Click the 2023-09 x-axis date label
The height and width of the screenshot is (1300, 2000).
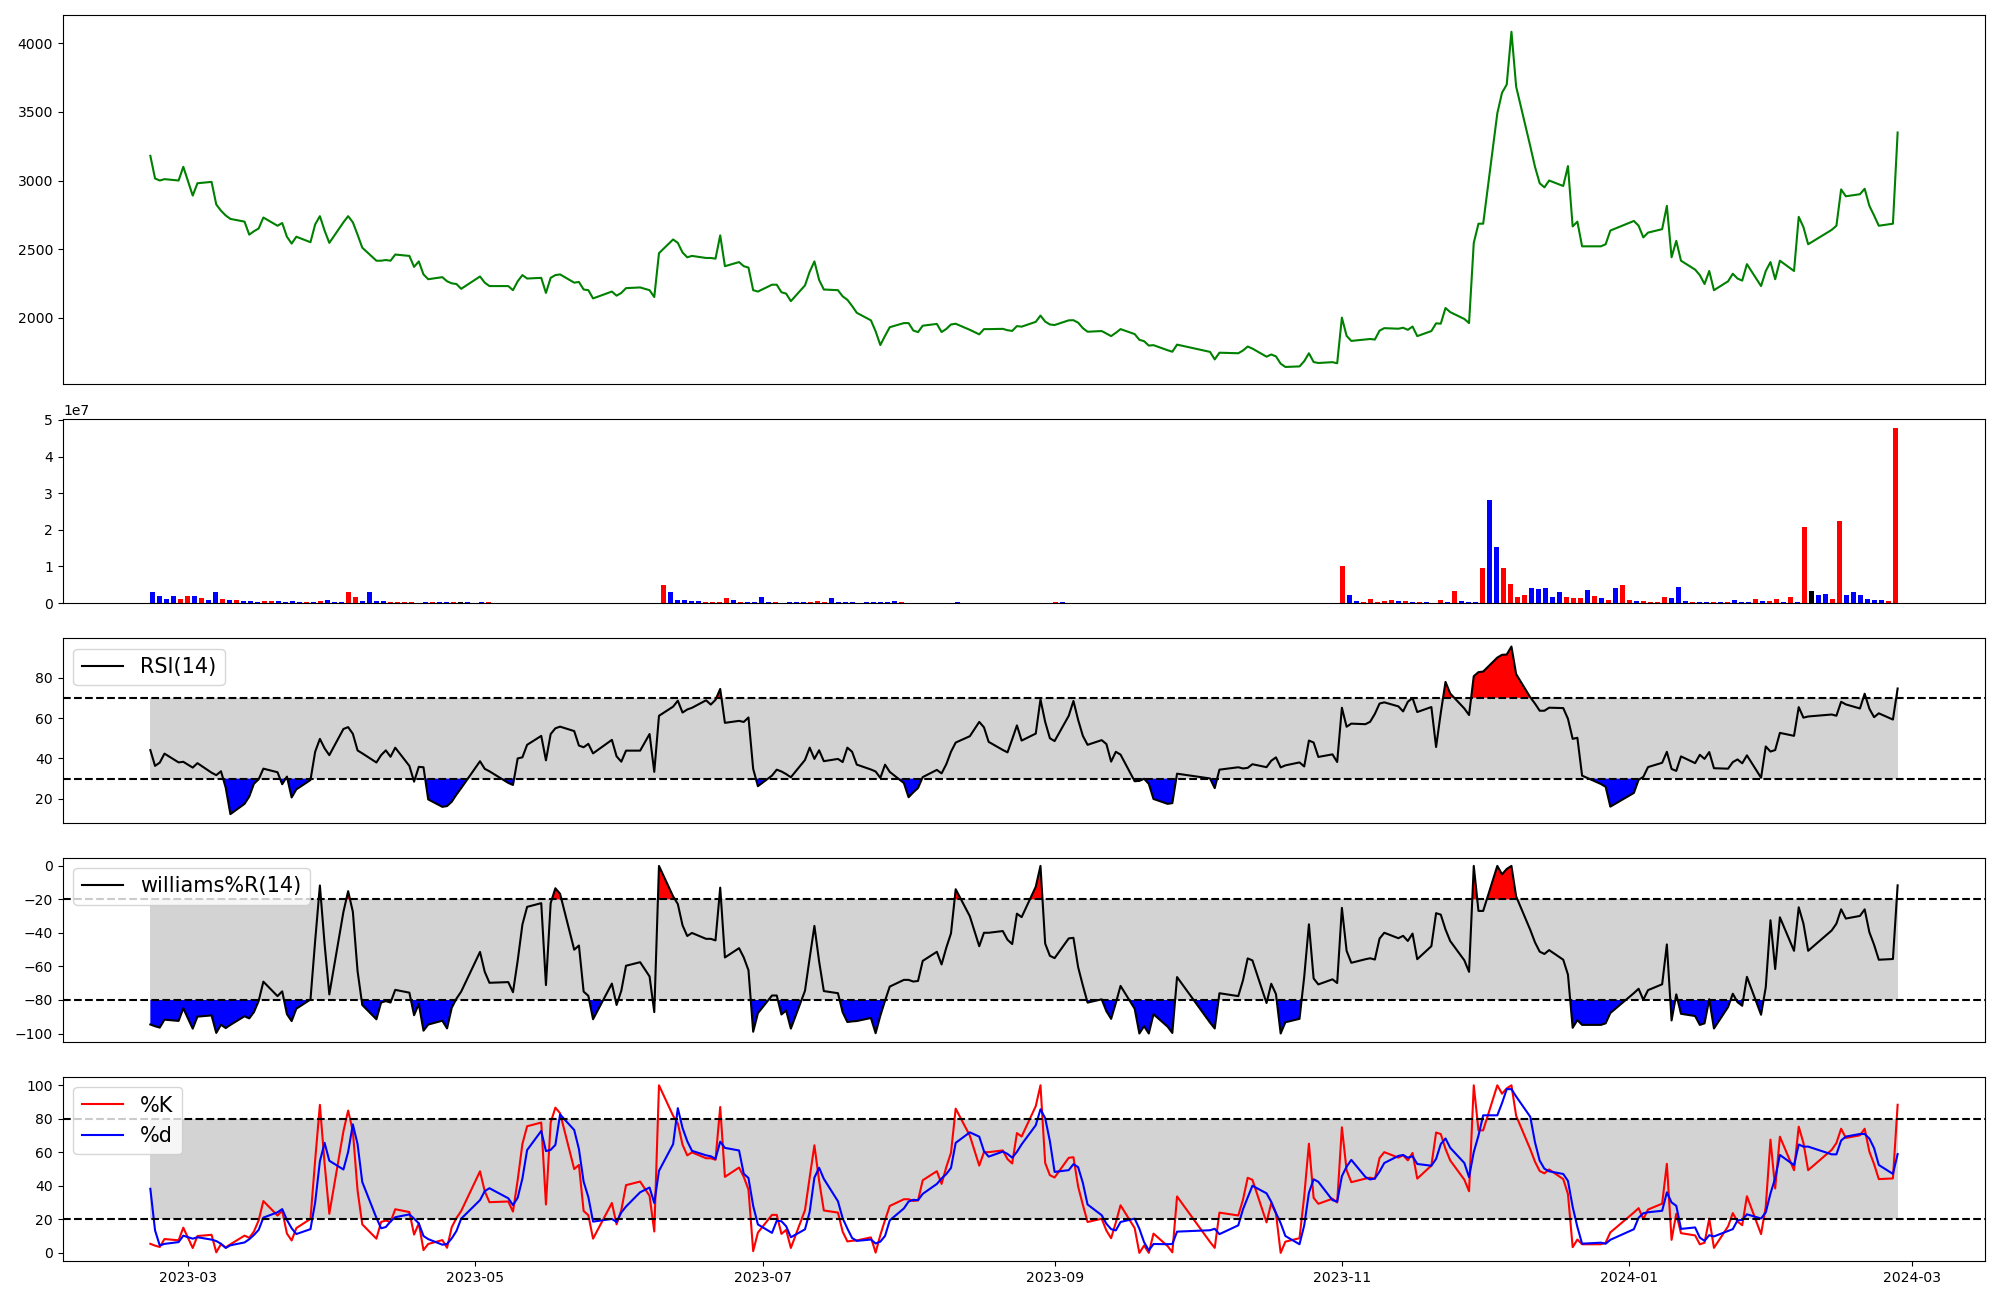pyautogui.click(x=1055, y=1277)
